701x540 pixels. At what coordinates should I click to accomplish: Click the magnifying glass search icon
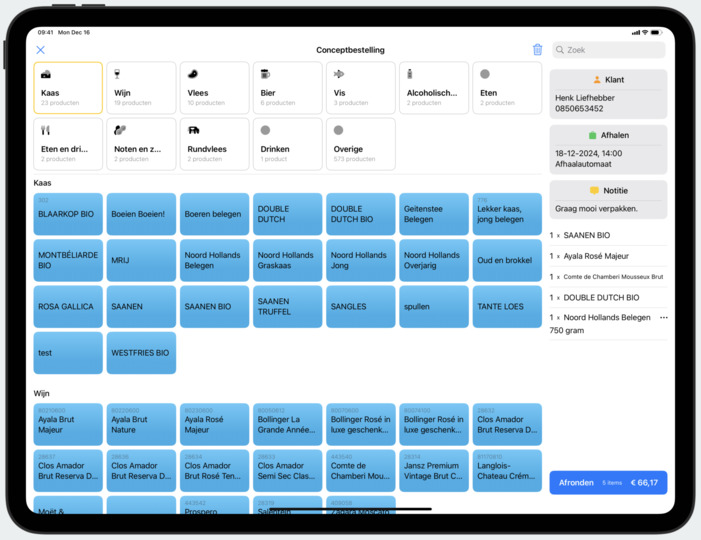561,50
